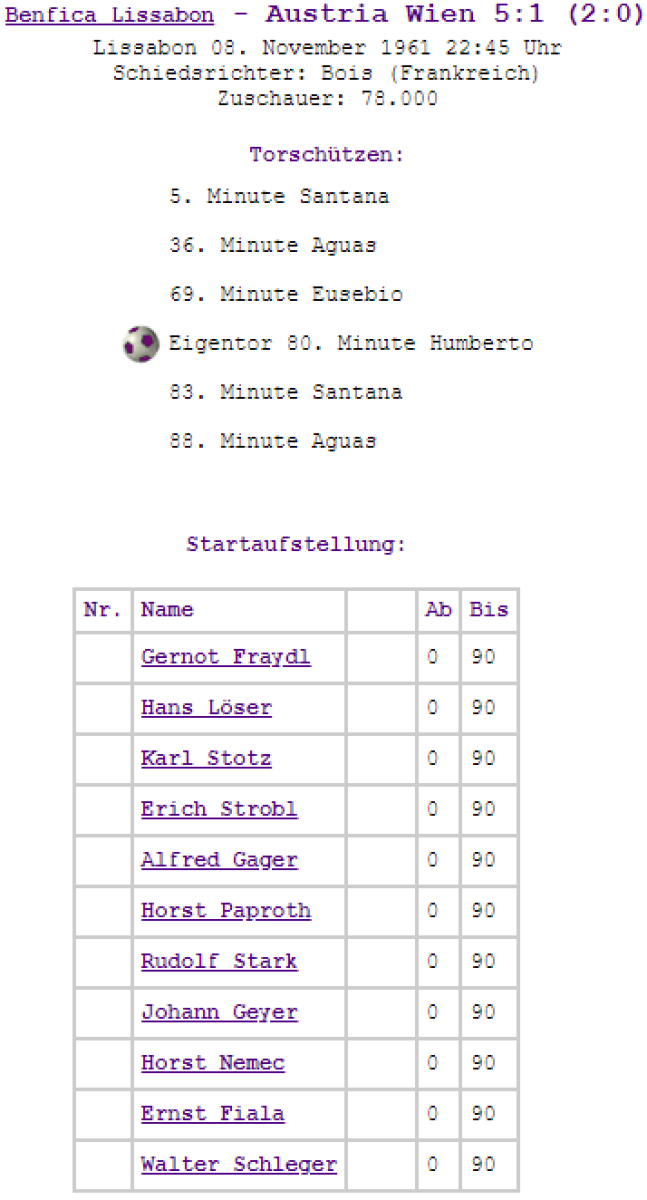Click the Bis column header
Image resolution: width=647 pixels, height=1200 pixels.
[x=489, y=610]
